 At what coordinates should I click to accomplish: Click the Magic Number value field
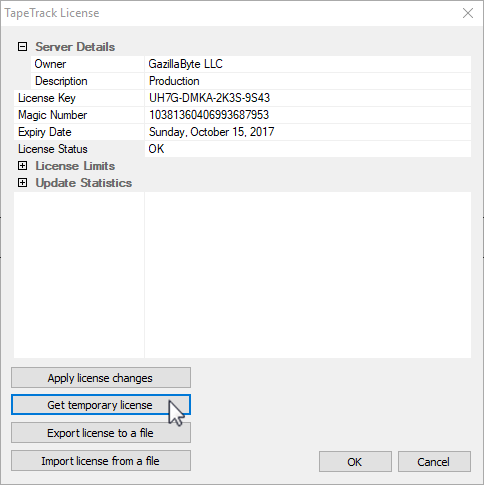[x=308, y=115]
